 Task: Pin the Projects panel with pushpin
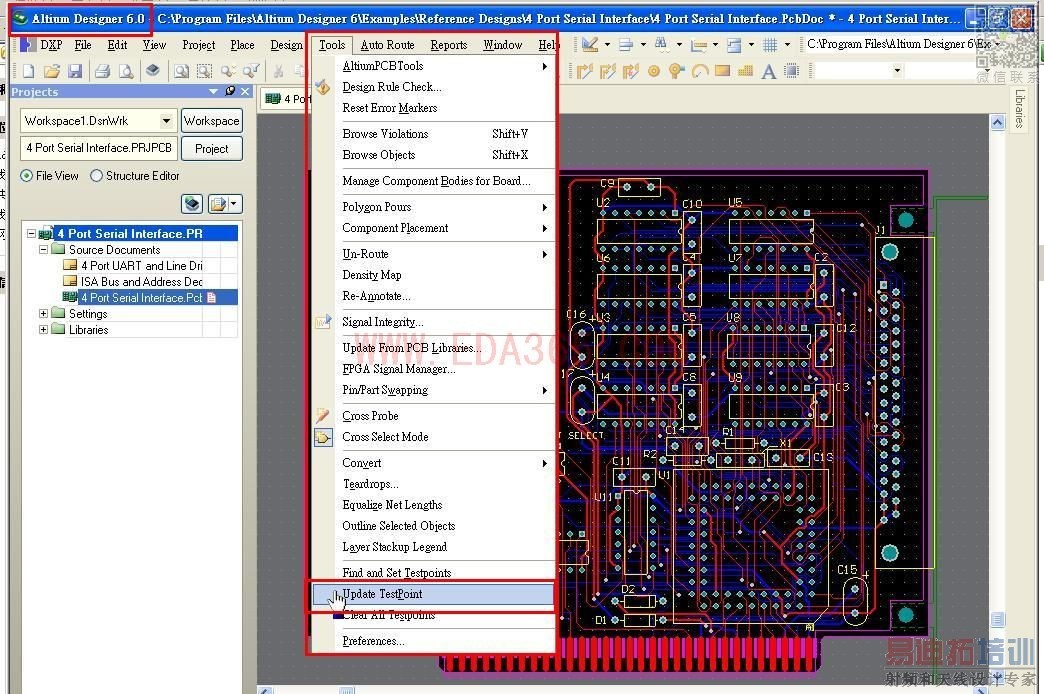[x=230, y=92]
